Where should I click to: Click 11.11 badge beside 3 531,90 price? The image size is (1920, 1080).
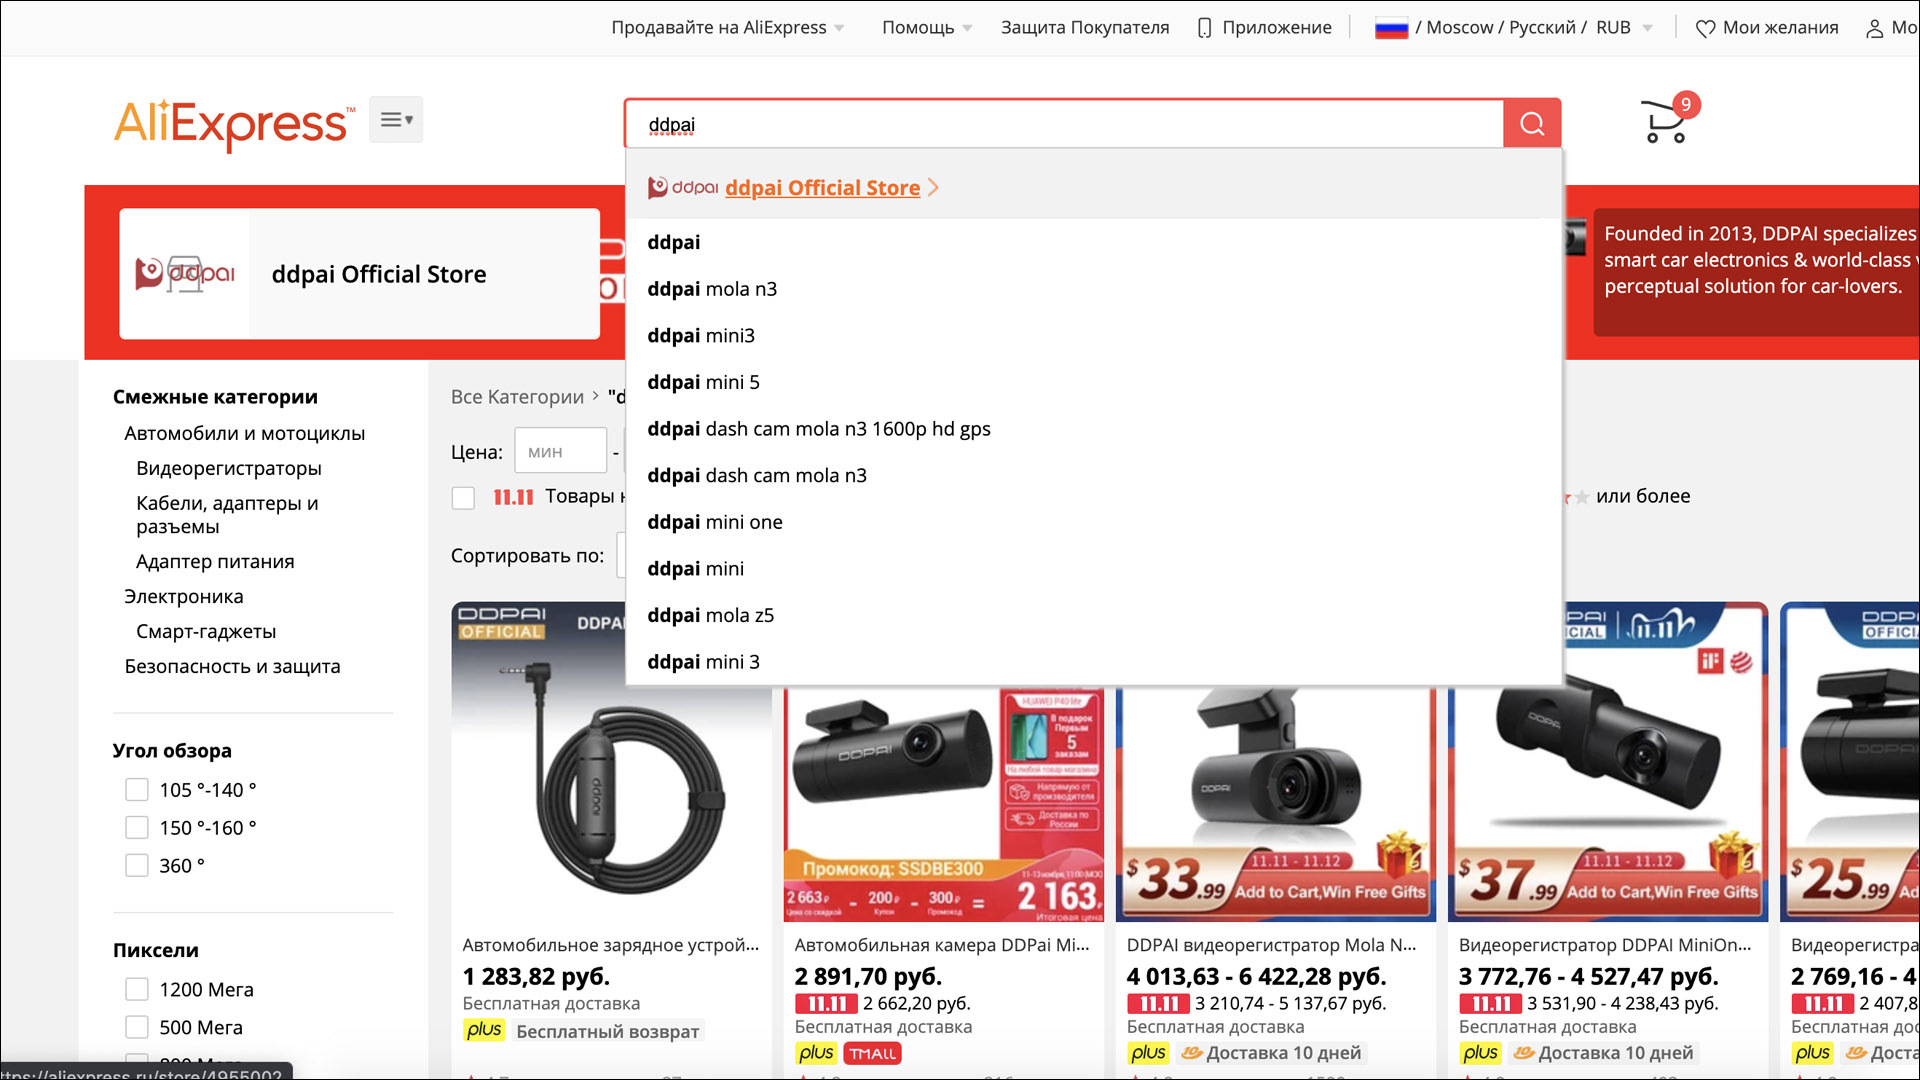tap(1490, 1003)
